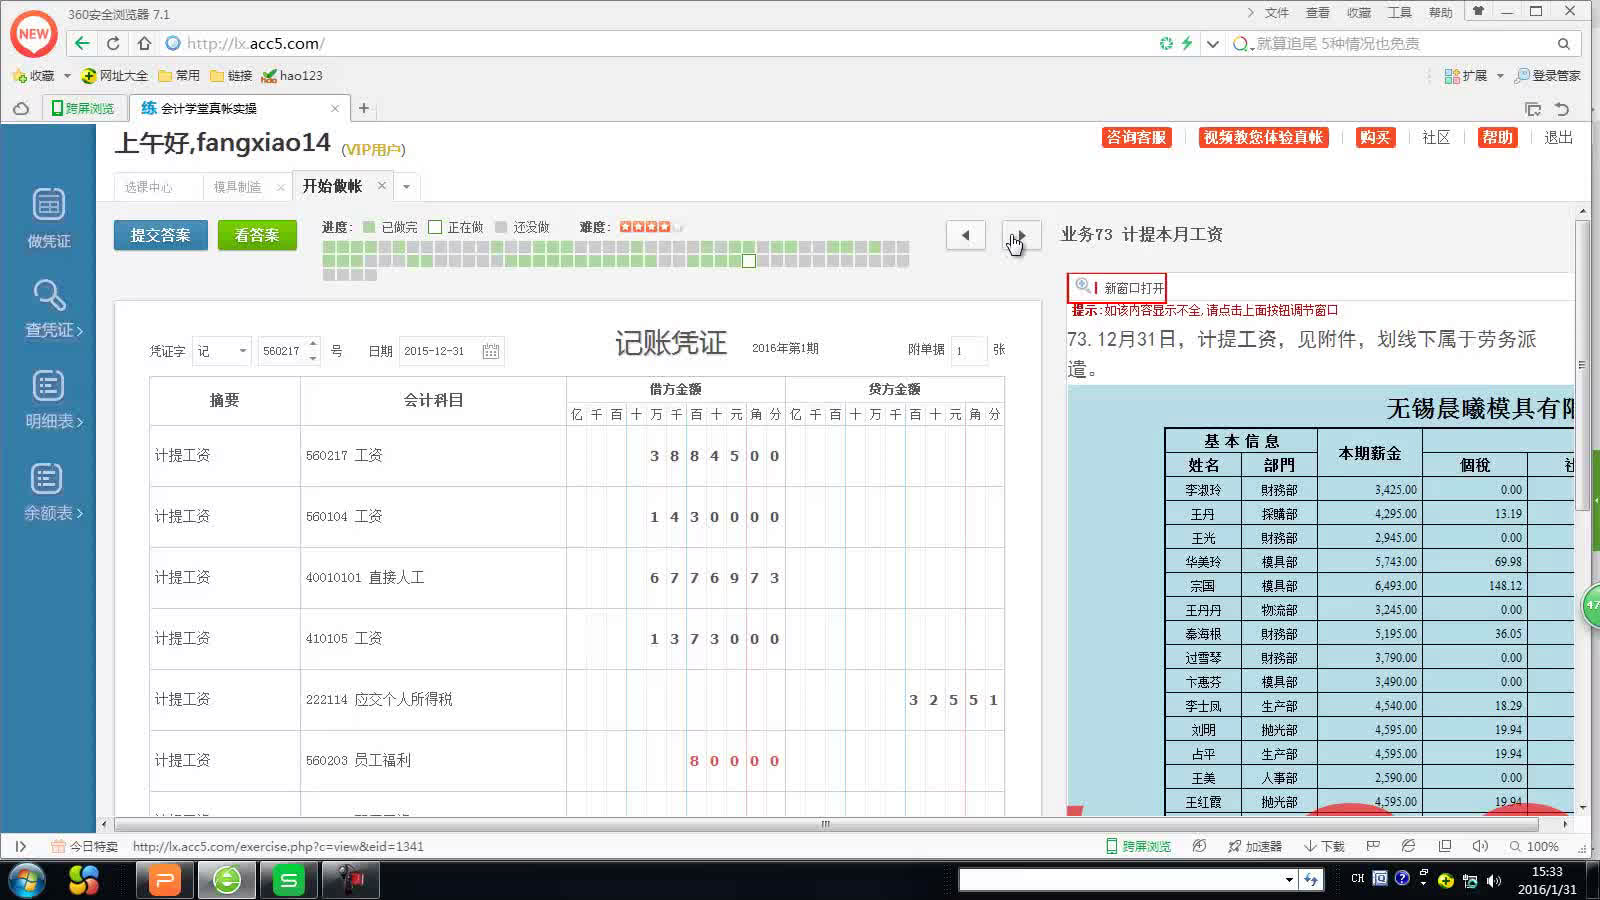Click 咨询客服 button
The height and width of the screenshot is (900, 1600).
tap(1136, 137)
